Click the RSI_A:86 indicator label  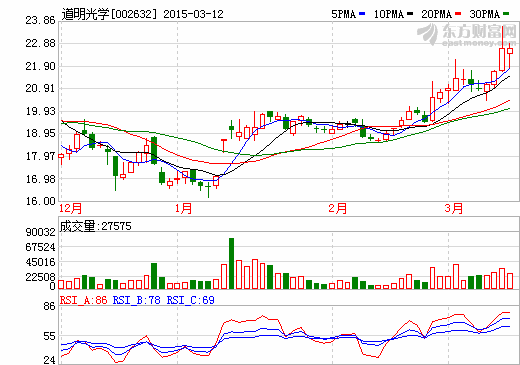coord(84,300)
